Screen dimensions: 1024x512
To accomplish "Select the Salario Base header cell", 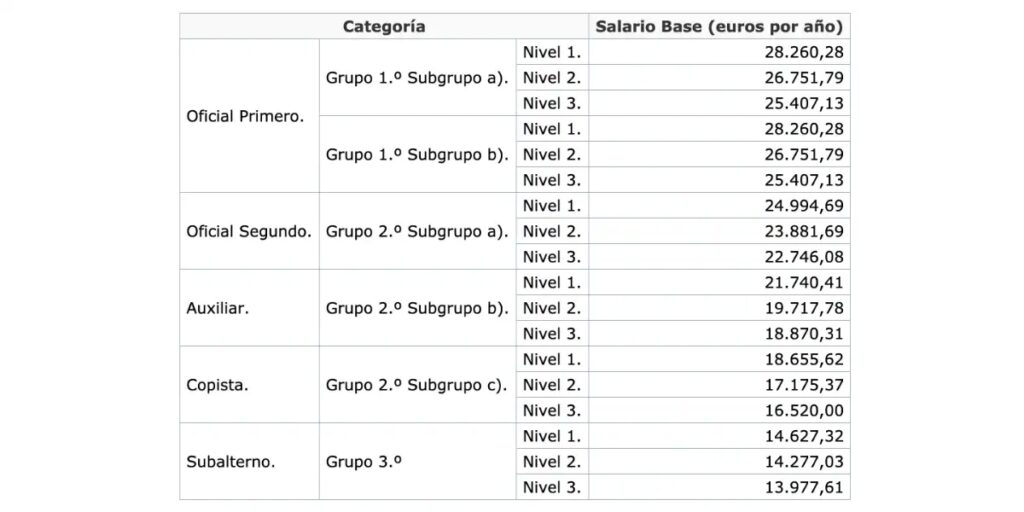I will [x=719, y=26].
